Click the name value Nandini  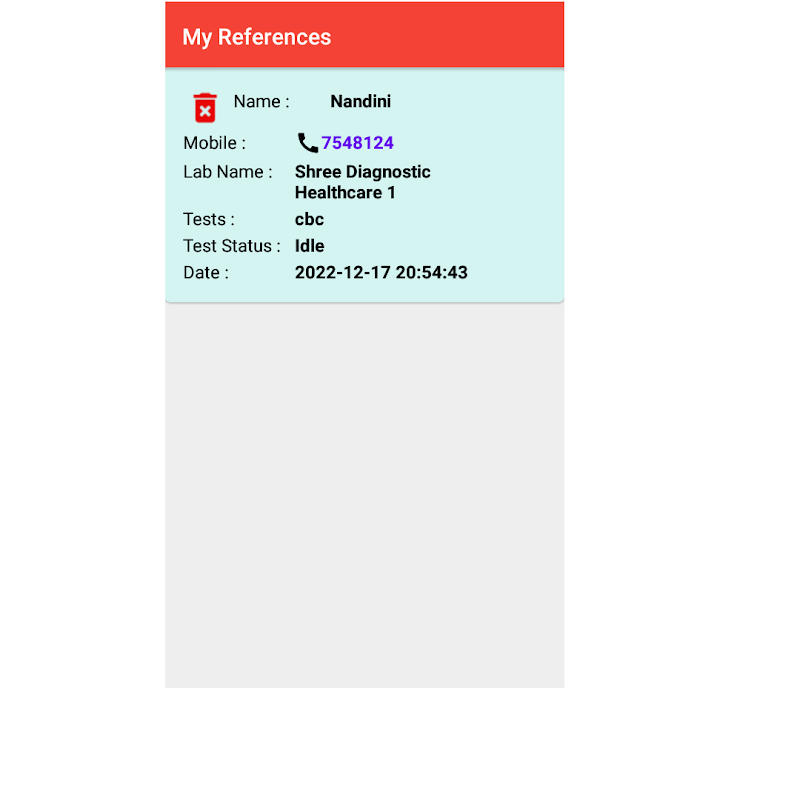[361, 101]
